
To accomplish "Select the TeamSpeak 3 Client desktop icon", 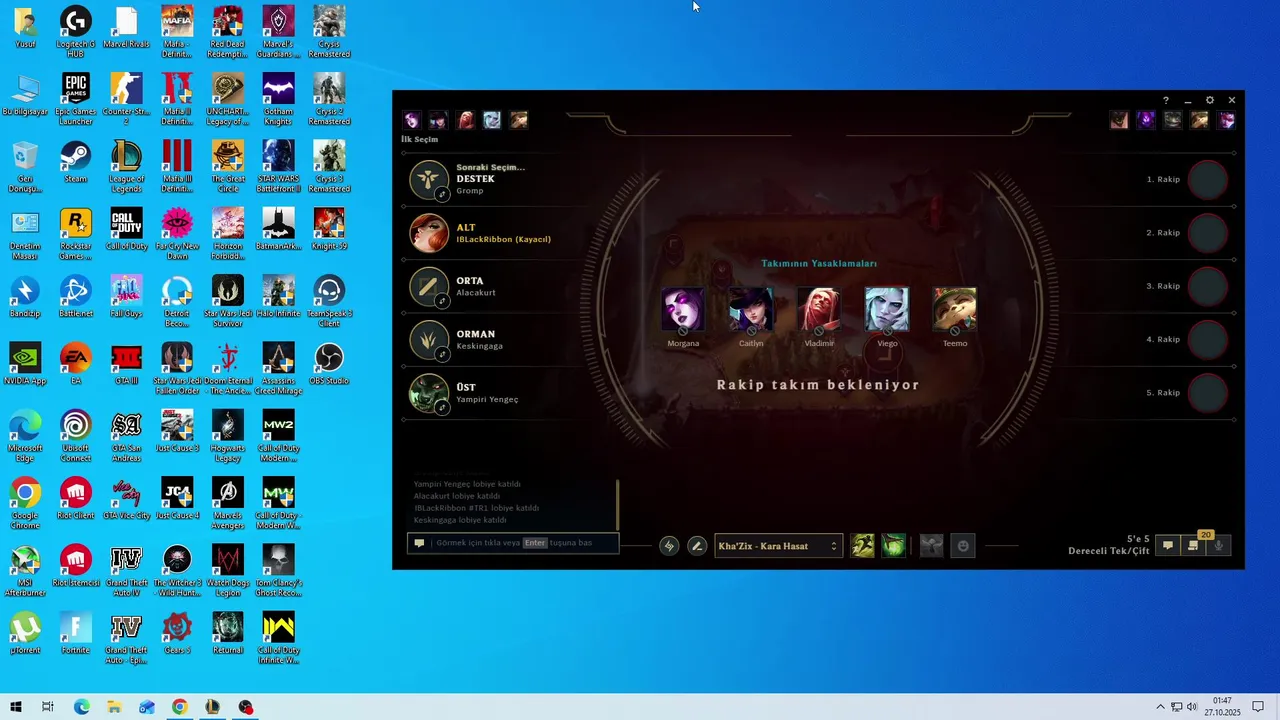I will click(329, 301).
